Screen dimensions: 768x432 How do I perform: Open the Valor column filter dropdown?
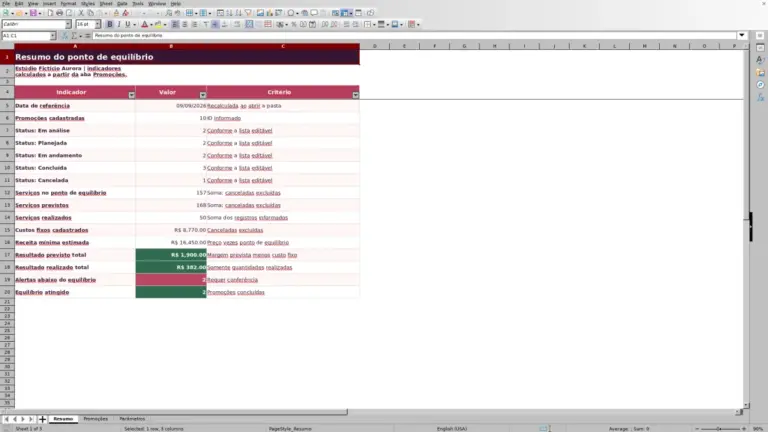(203, 95)
